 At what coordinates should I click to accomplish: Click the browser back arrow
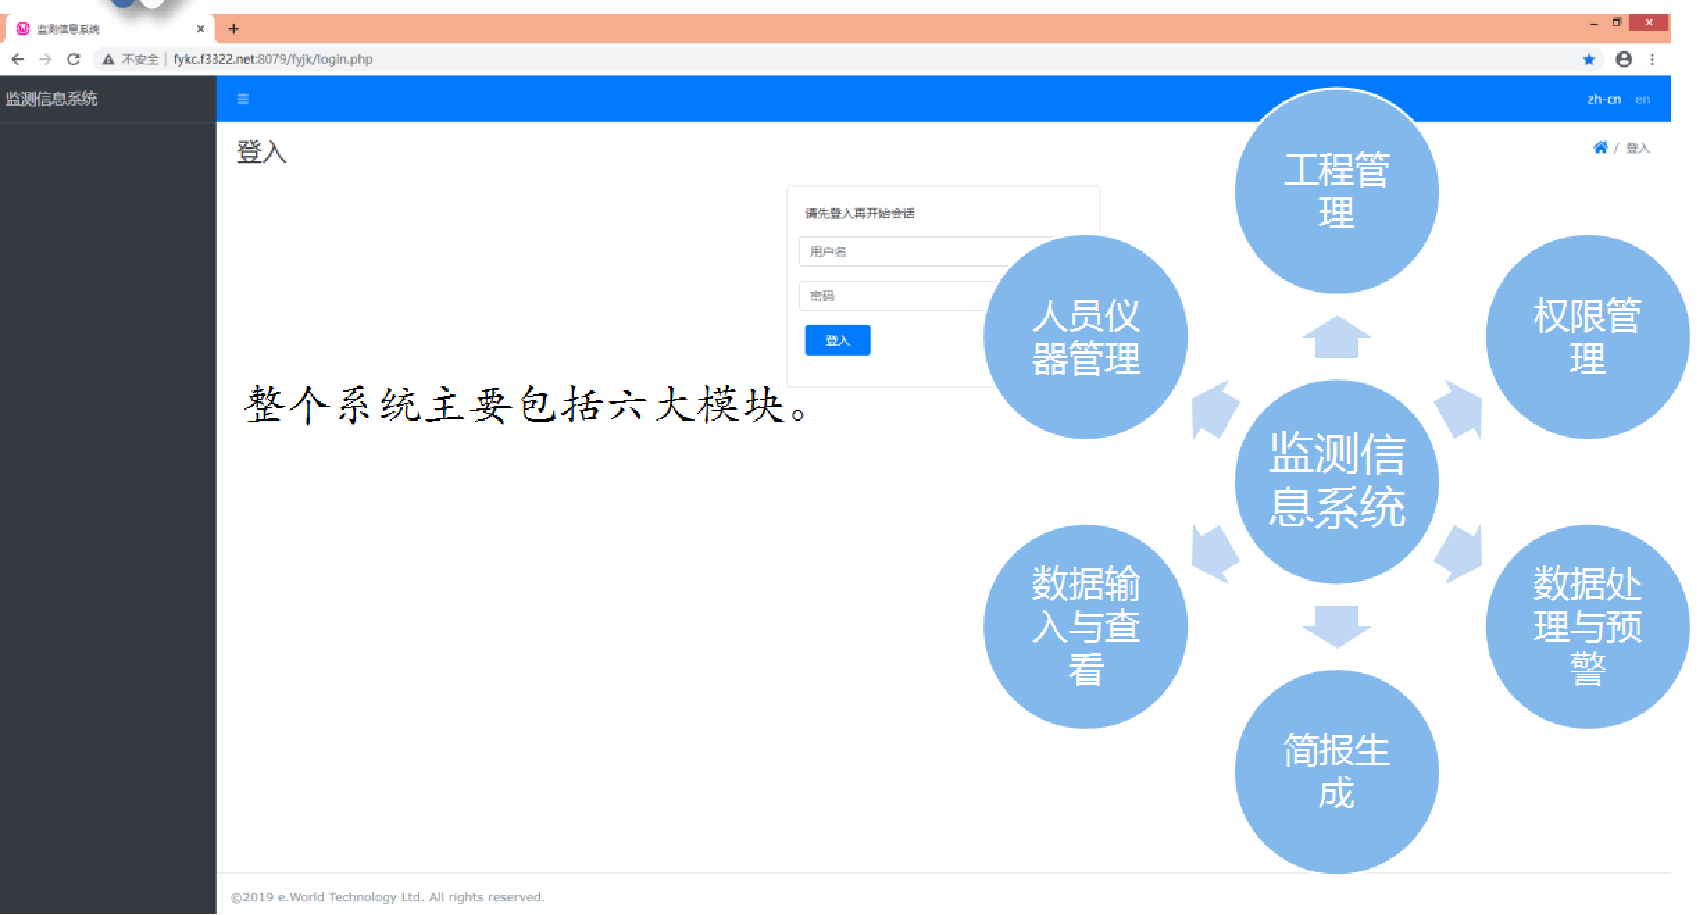18,59
